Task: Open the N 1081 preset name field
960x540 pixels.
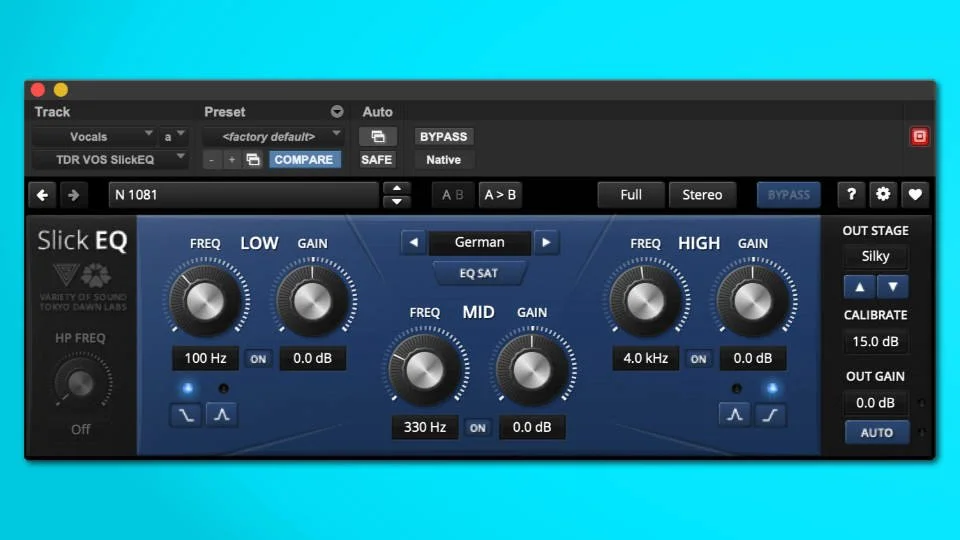Action: (x=244, y=195)
